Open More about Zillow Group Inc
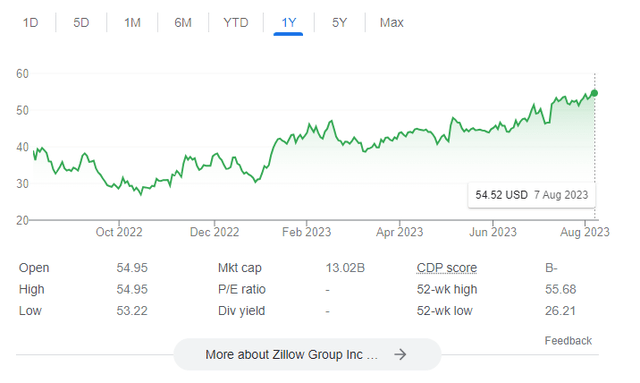Image resolution: width=640 pixels, height=383 pixels. [x=307, y=354]
